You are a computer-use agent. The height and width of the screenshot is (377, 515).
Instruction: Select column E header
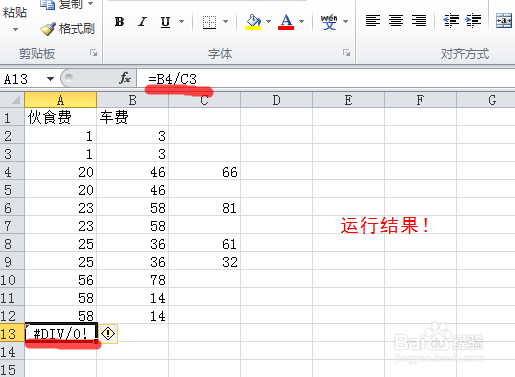coord(348,100)
